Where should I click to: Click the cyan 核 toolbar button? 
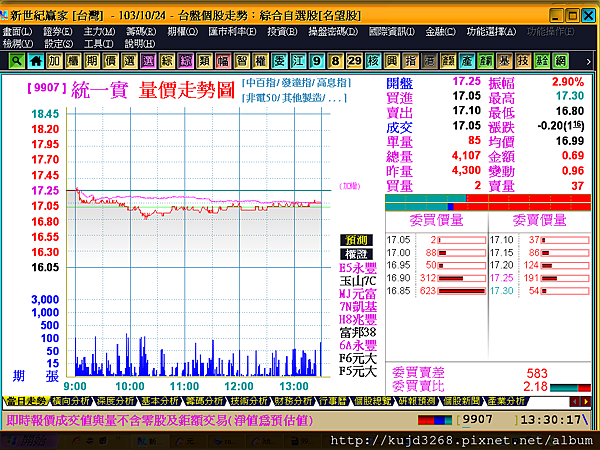[373, 61]
